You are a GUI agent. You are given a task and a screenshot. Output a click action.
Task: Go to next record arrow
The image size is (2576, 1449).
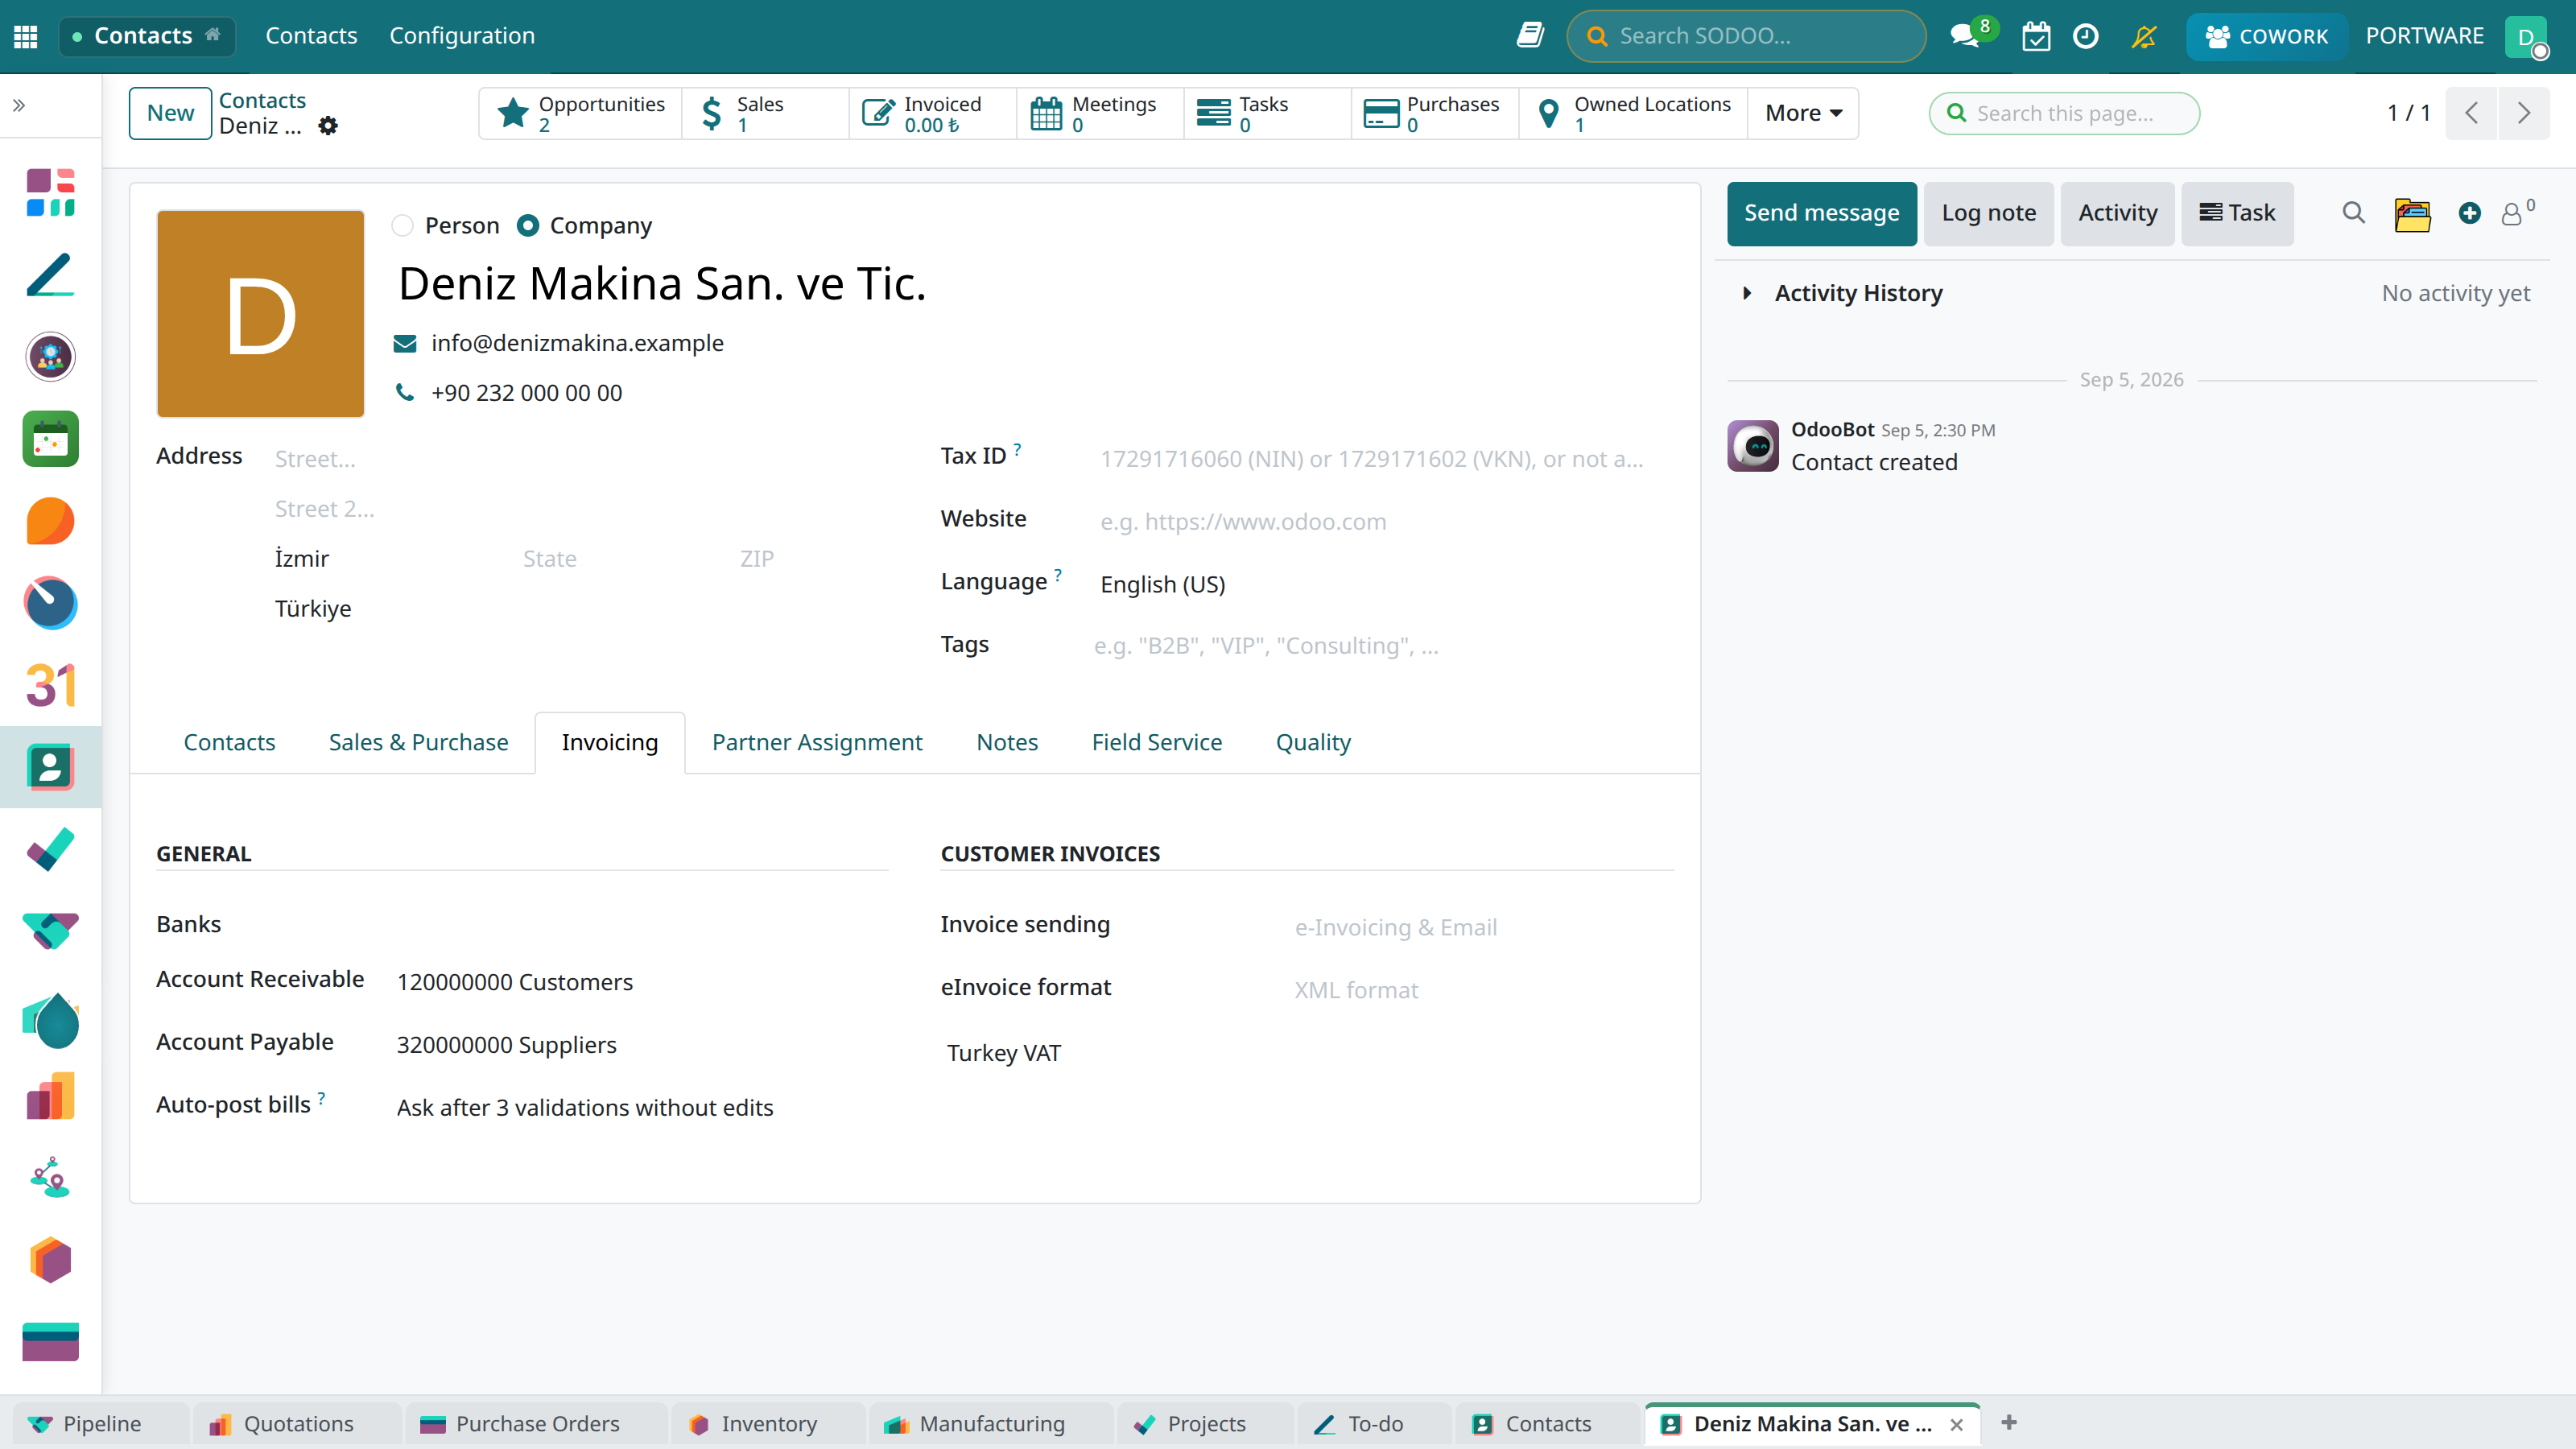[2523, 113]
